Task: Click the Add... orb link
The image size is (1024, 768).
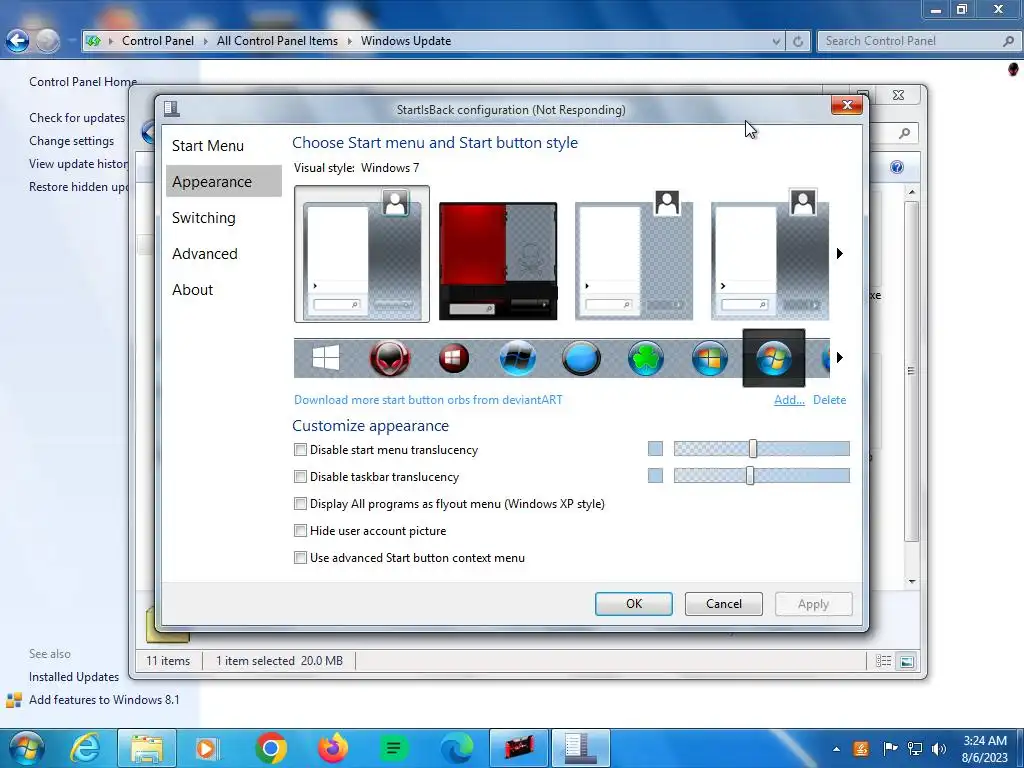Action: coord(789,400)
